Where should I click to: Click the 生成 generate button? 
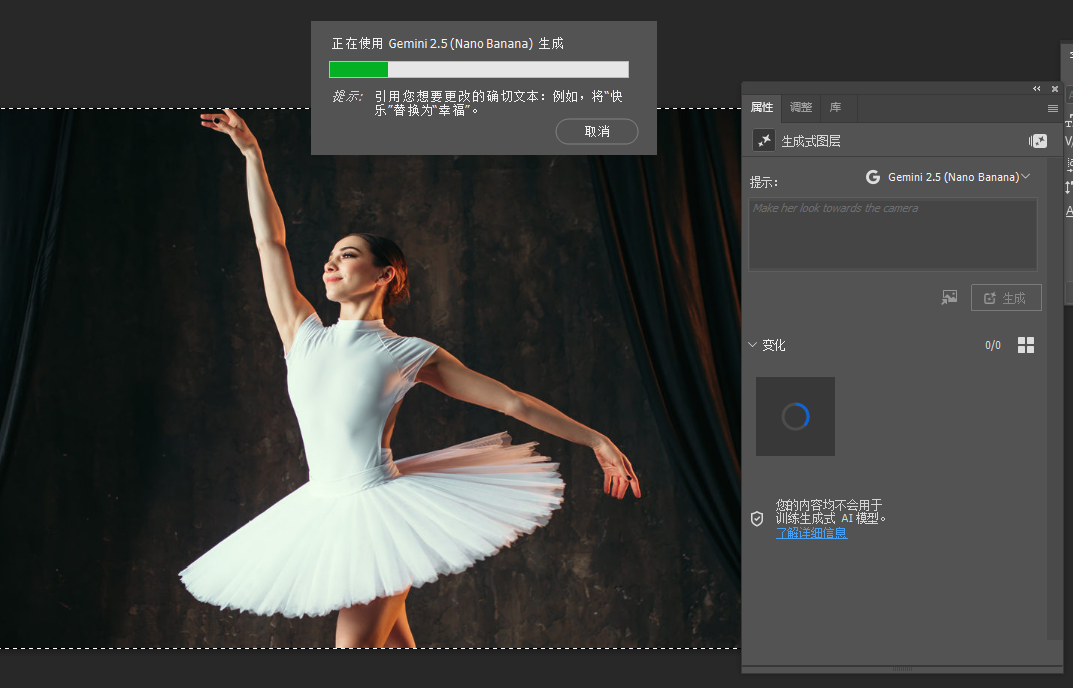1006,297
